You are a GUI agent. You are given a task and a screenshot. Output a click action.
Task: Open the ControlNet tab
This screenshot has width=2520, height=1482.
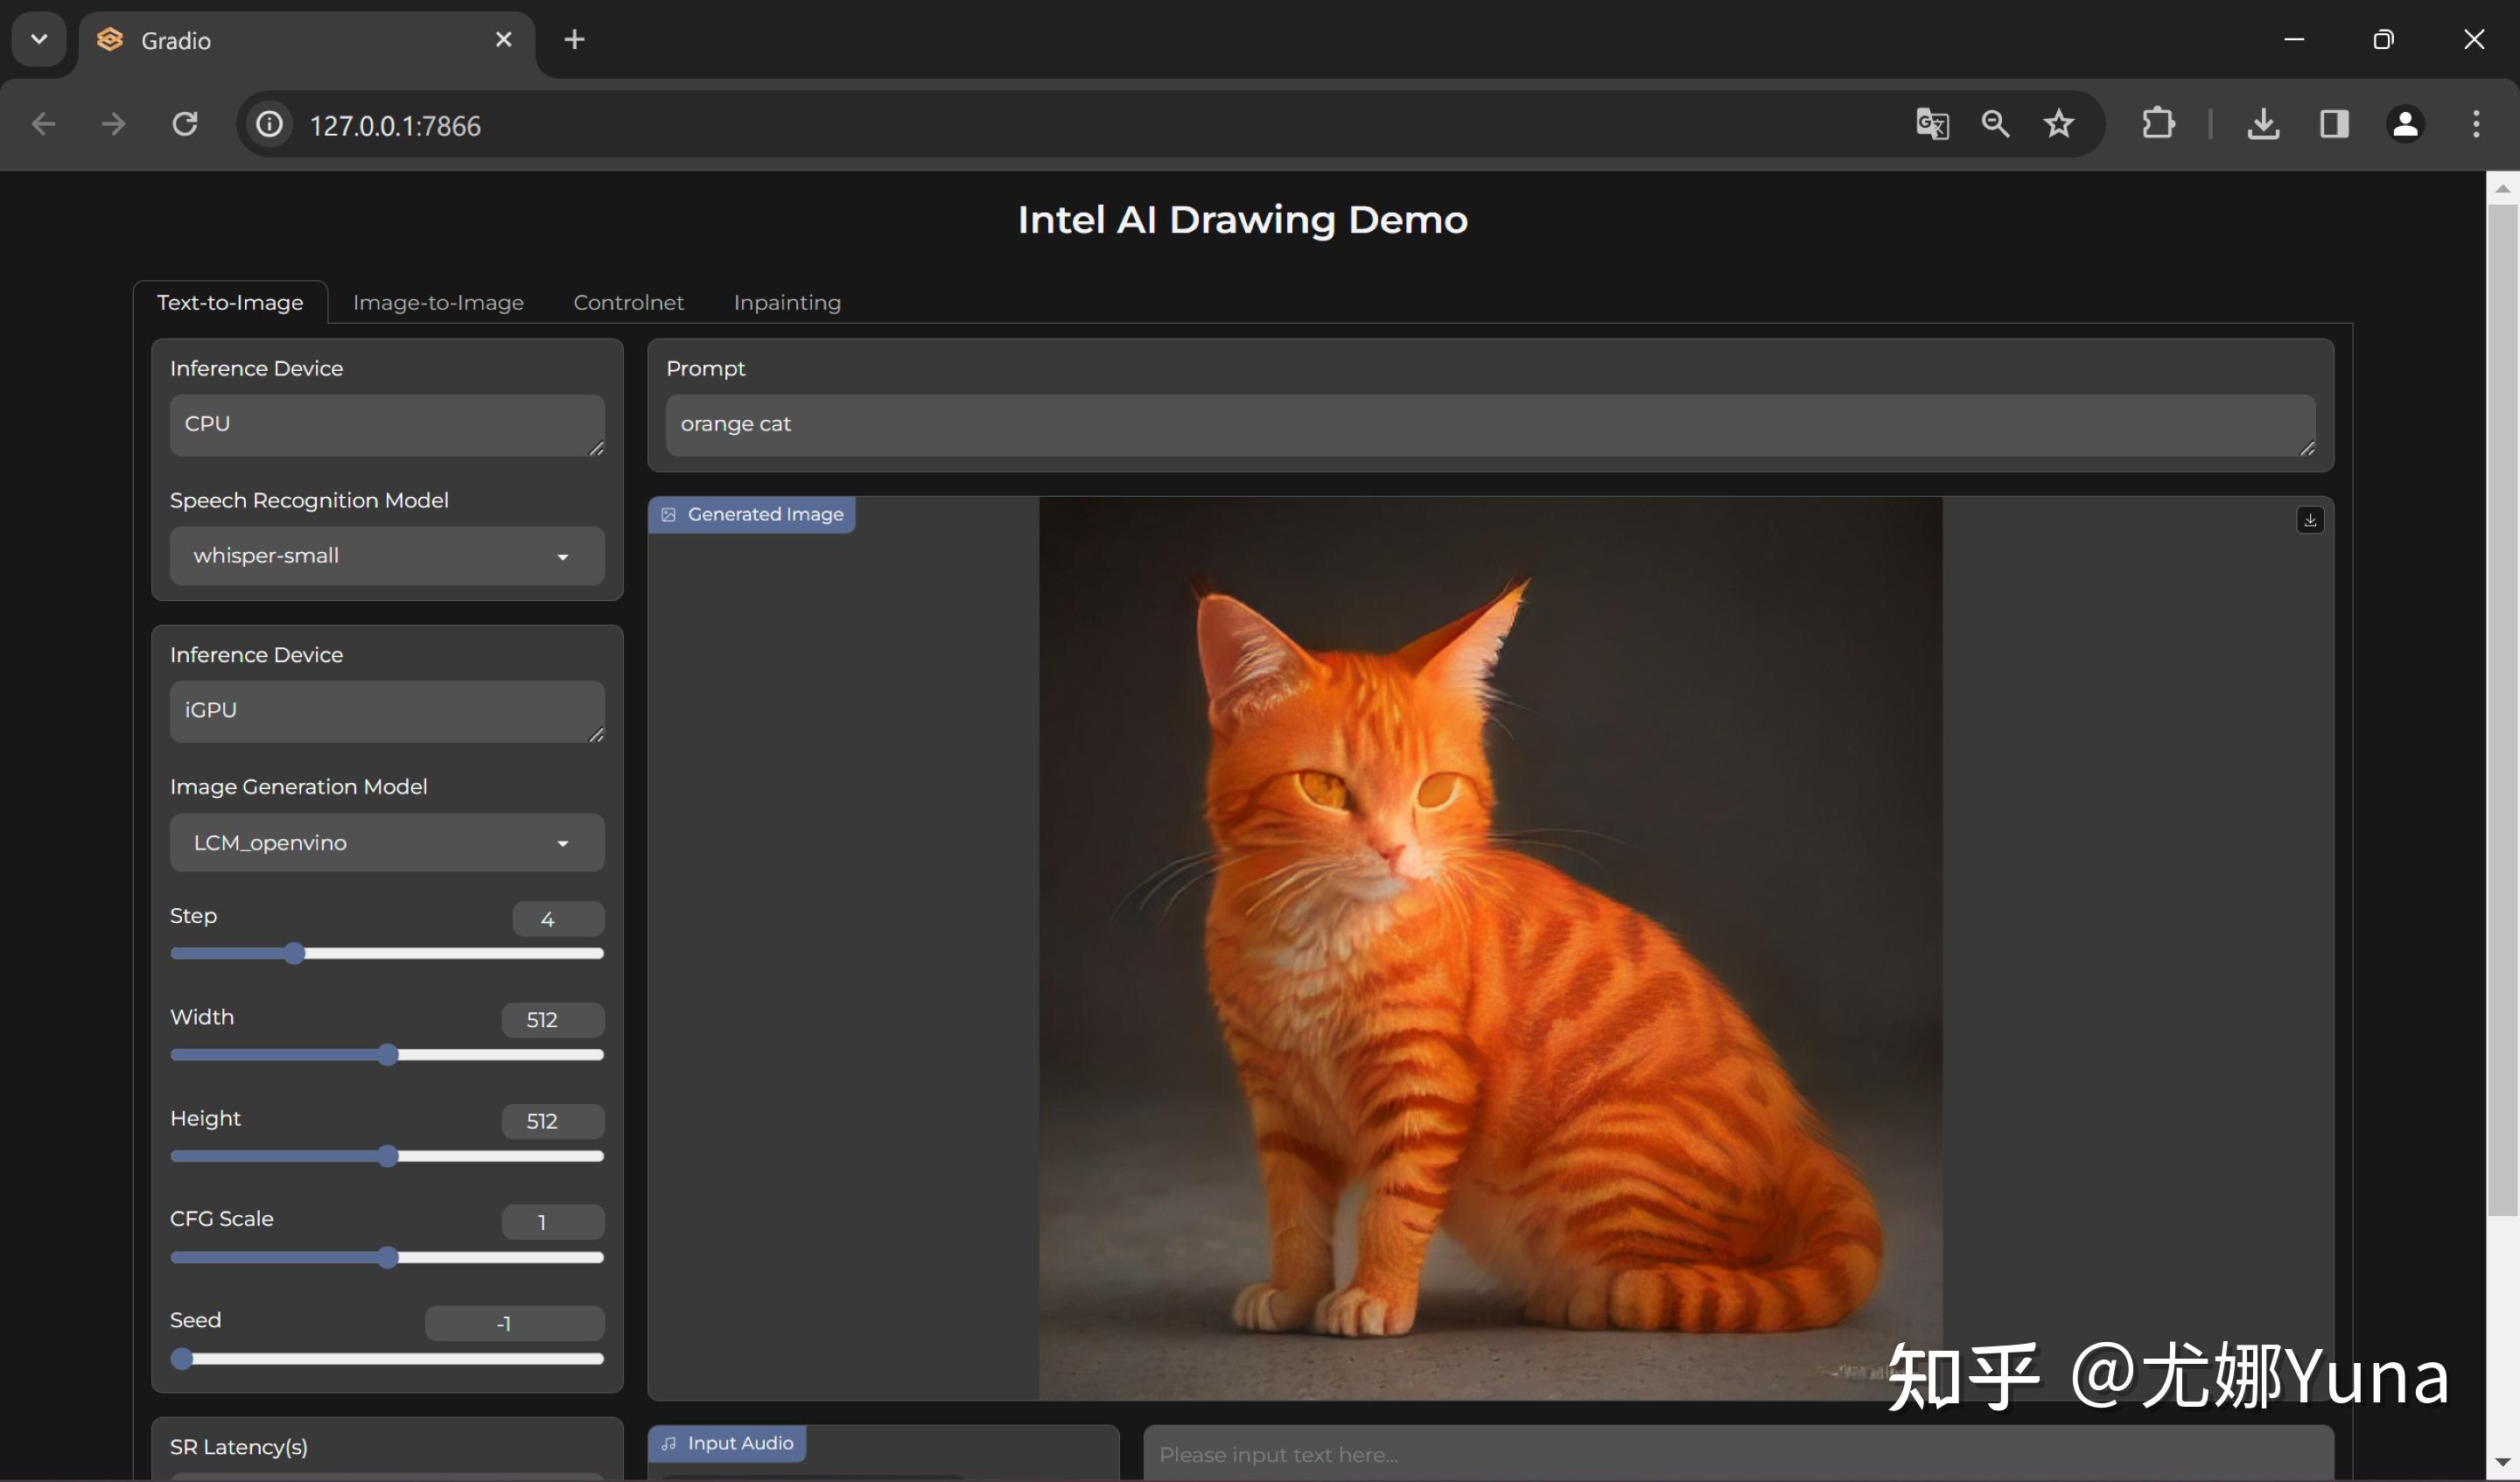point(626,302)
